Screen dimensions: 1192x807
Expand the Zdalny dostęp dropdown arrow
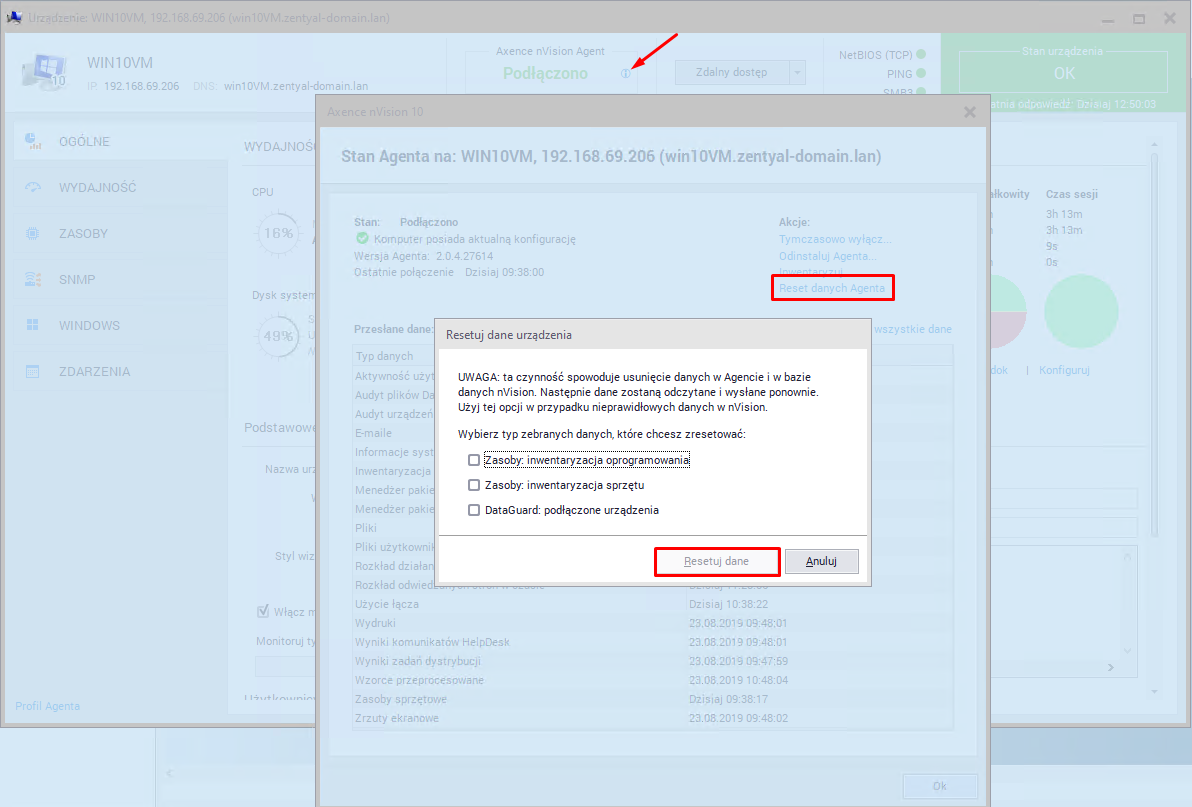pos(797,72)
